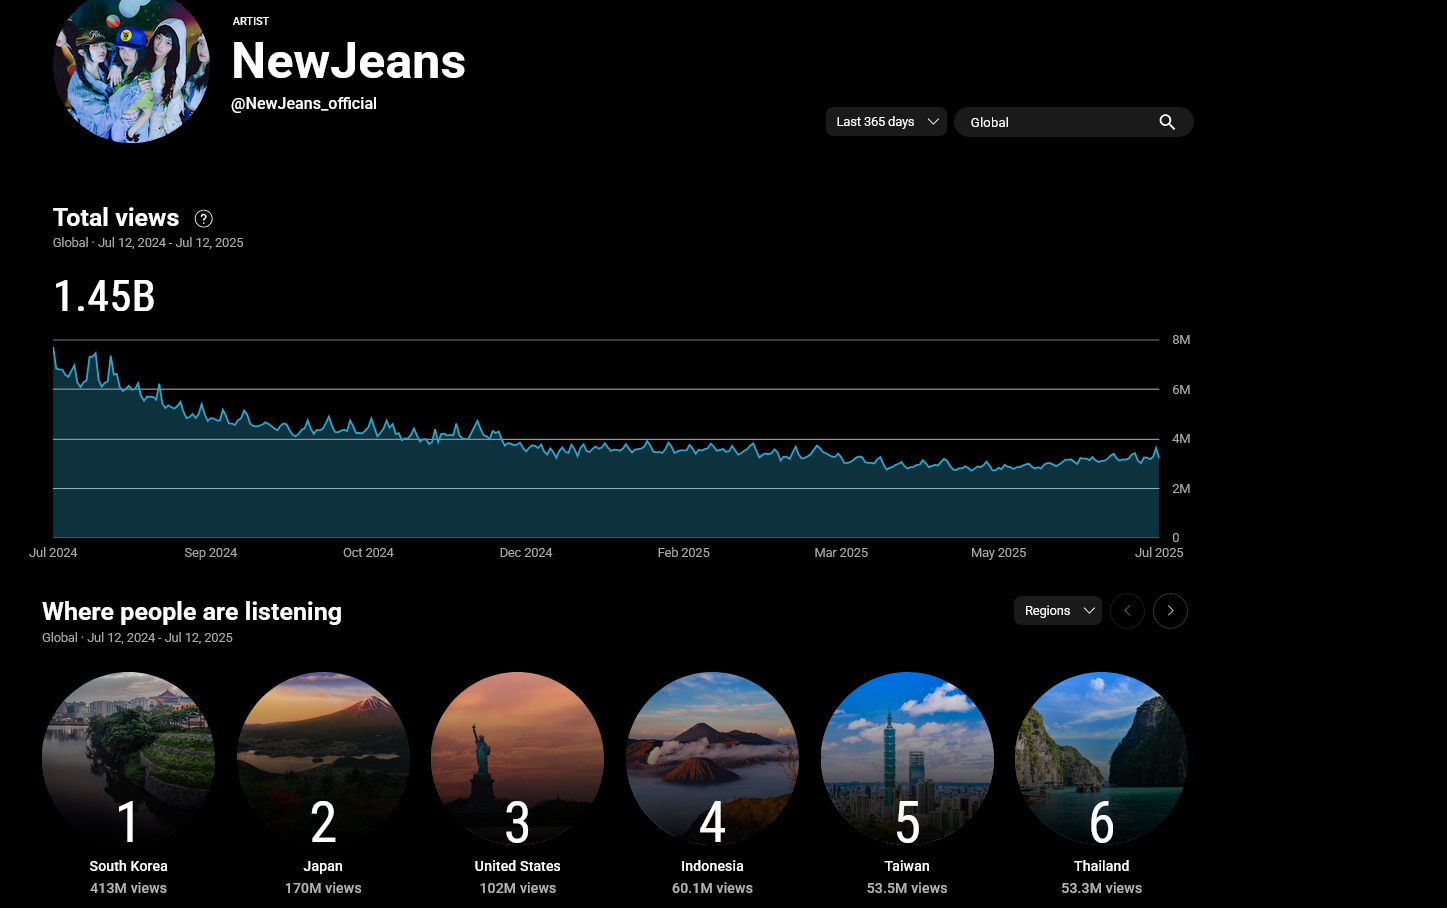Click the Where people are listening heading

click(192, 612)
